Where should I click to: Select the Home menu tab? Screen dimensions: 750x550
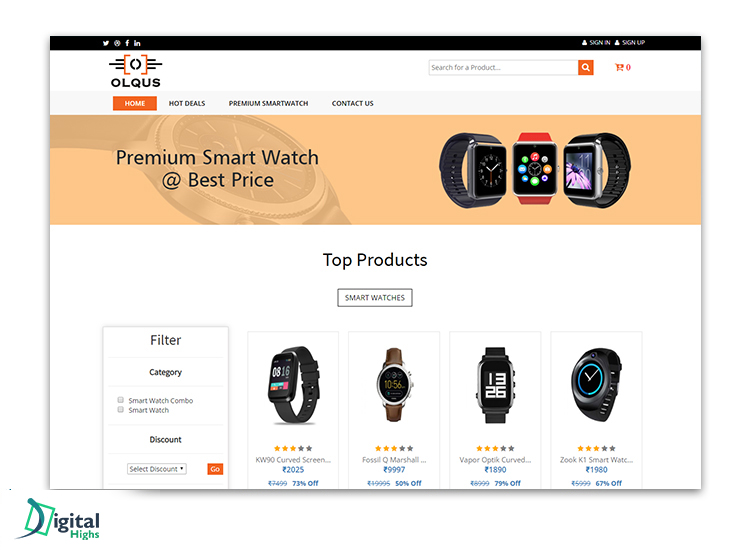[x=135, y=103]
